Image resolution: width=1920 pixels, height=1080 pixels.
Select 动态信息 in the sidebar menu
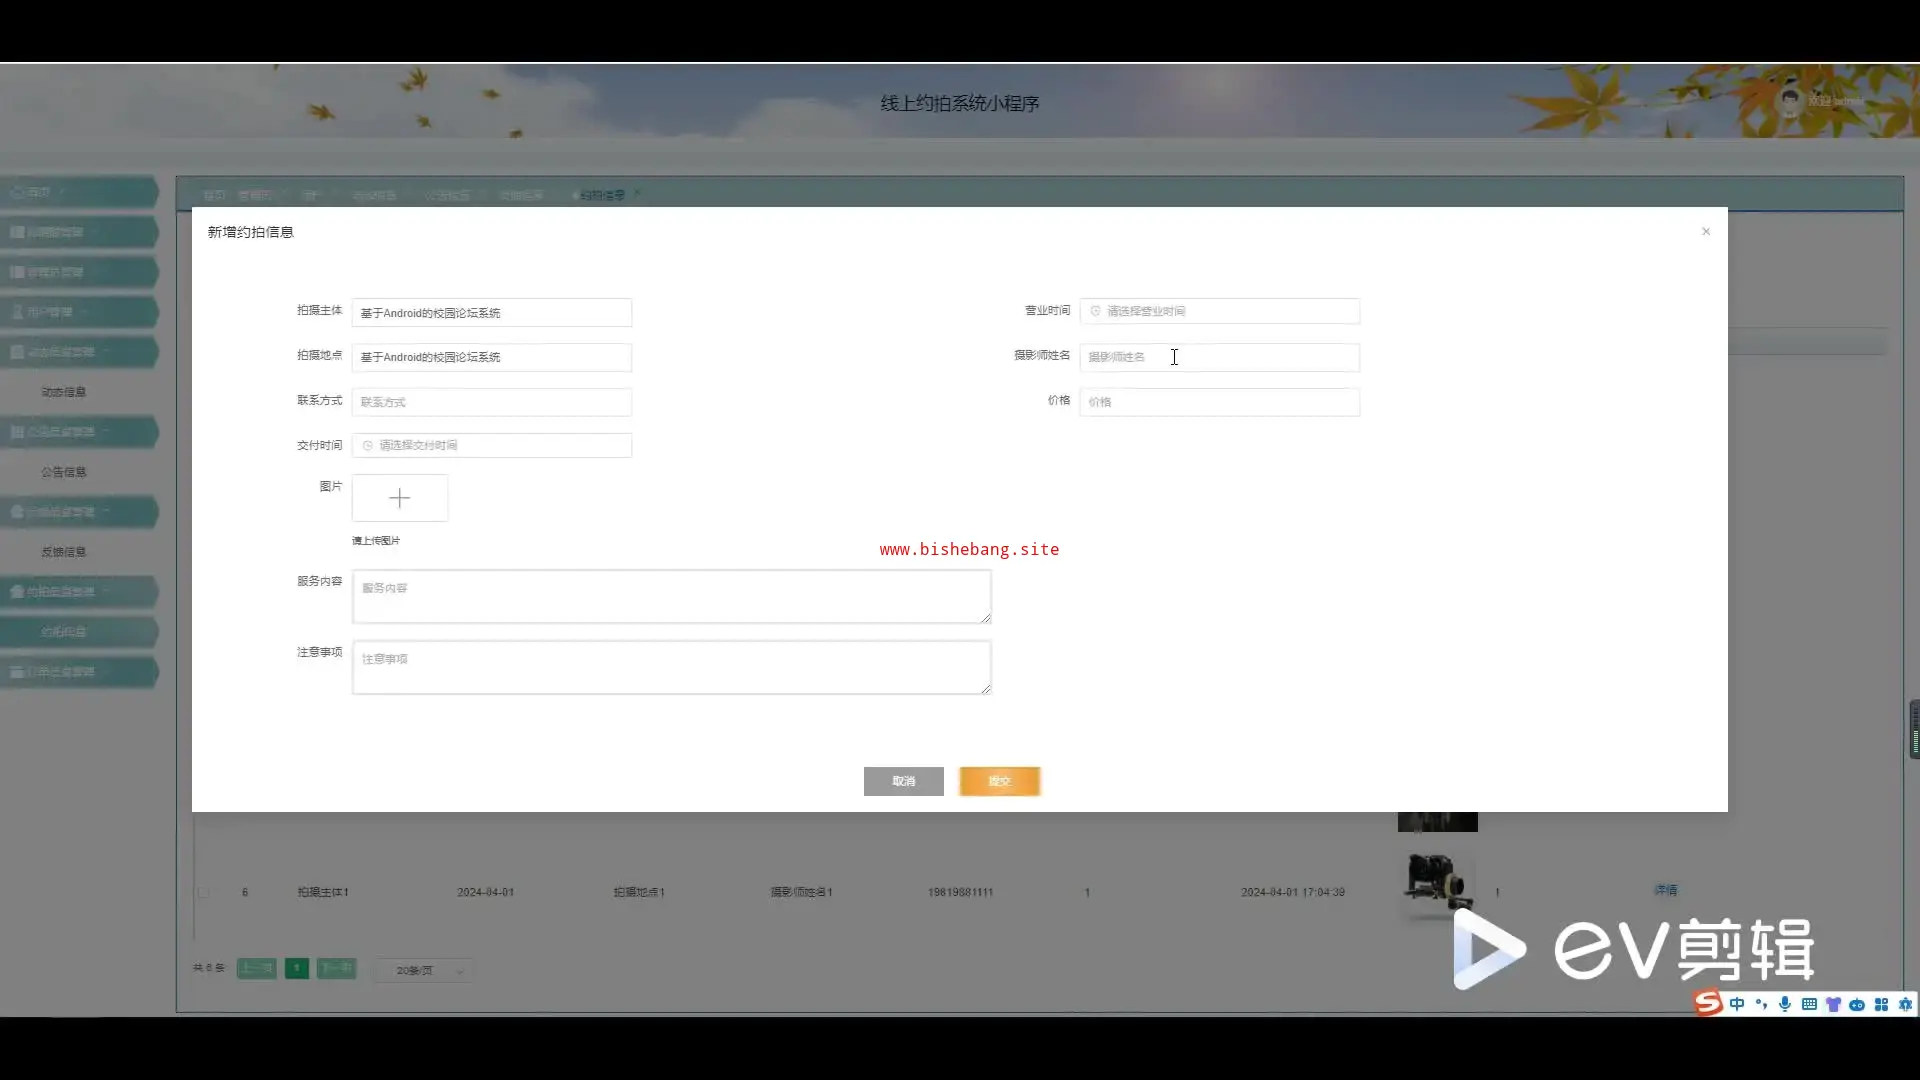(64, 392)
